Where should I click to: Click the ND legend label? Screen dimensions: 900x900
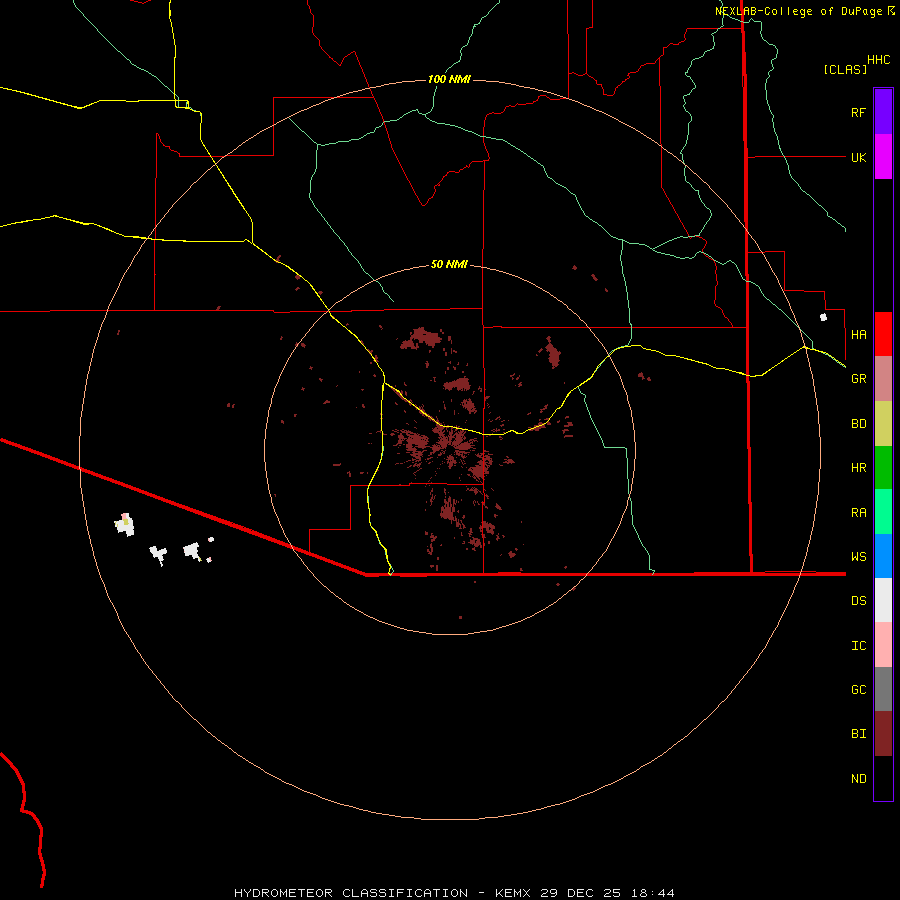click(x=858, y=778)
